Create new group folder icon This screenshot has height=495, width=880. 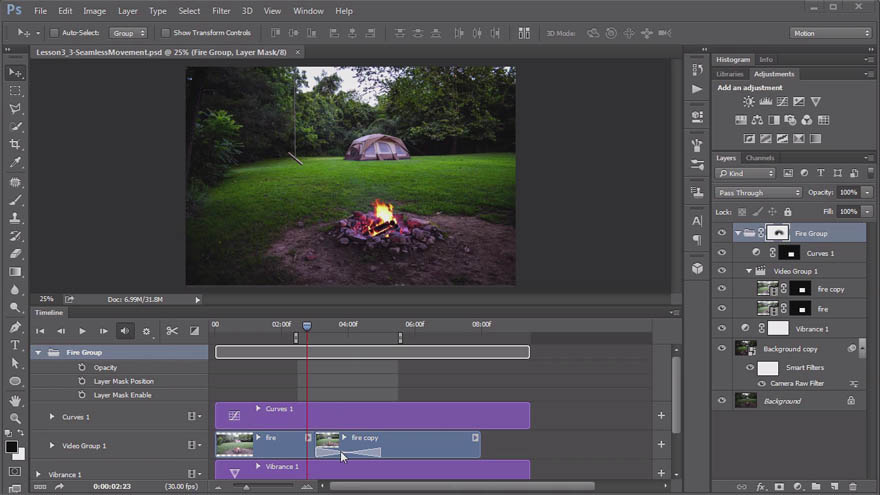pyautogui.click(x=815, y=487)
